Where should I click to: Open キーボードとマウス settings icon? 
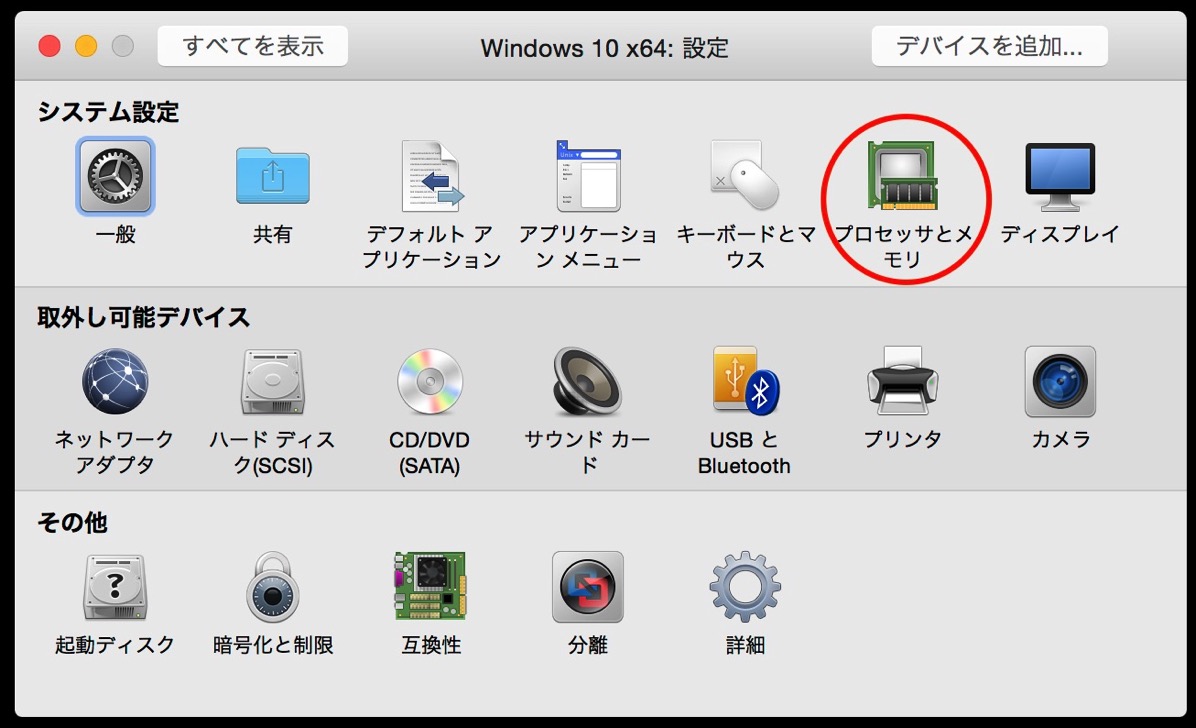click(744, 175)
